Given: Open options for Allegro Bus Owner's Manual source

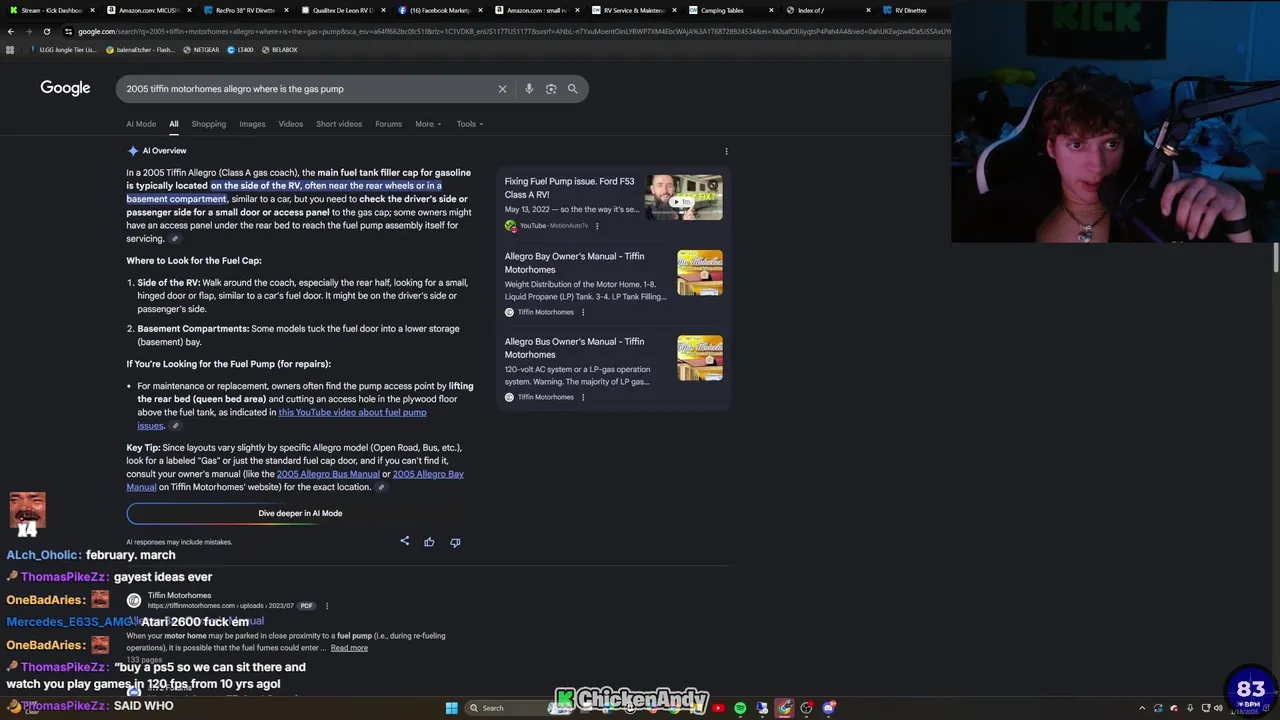Looking at the screenshot, I should tap(583, 397).
